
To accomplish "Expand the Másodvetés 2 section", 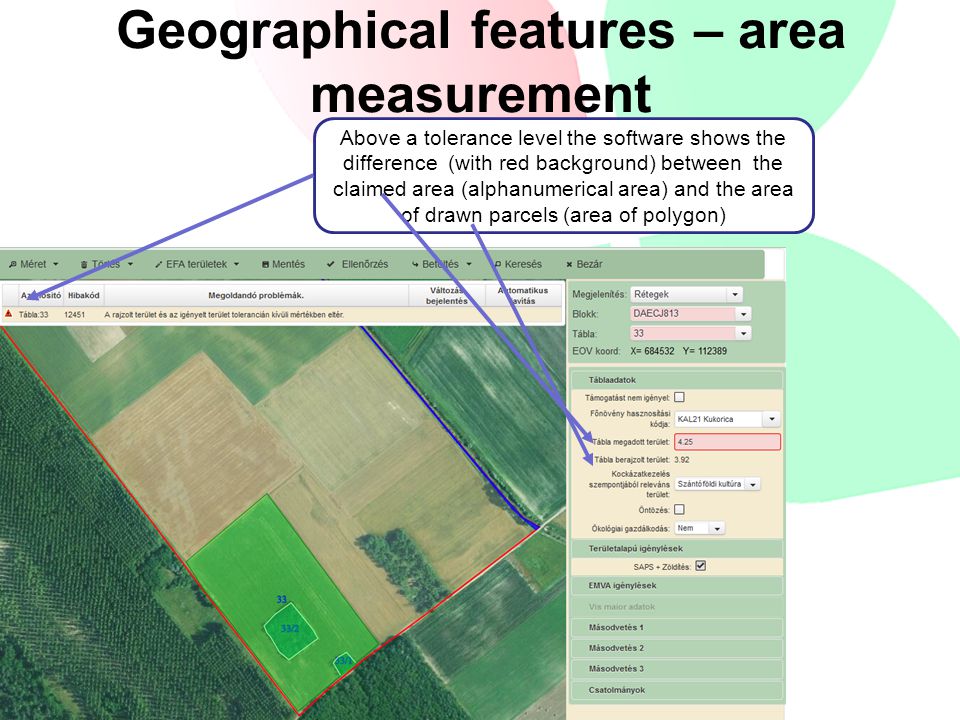I will (x=677, y=648).
